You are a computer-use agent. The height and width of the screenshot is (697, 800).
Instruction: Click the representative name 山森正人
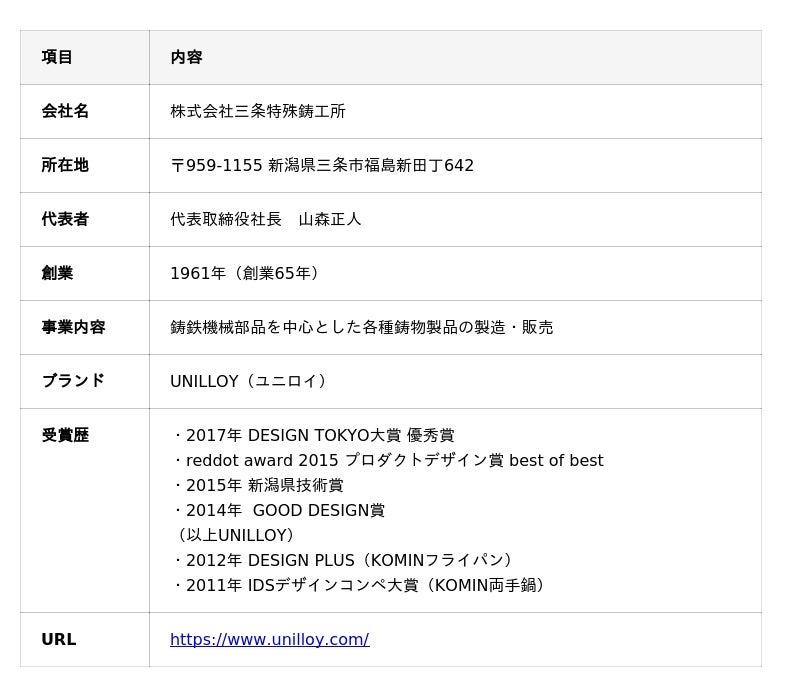330,219
